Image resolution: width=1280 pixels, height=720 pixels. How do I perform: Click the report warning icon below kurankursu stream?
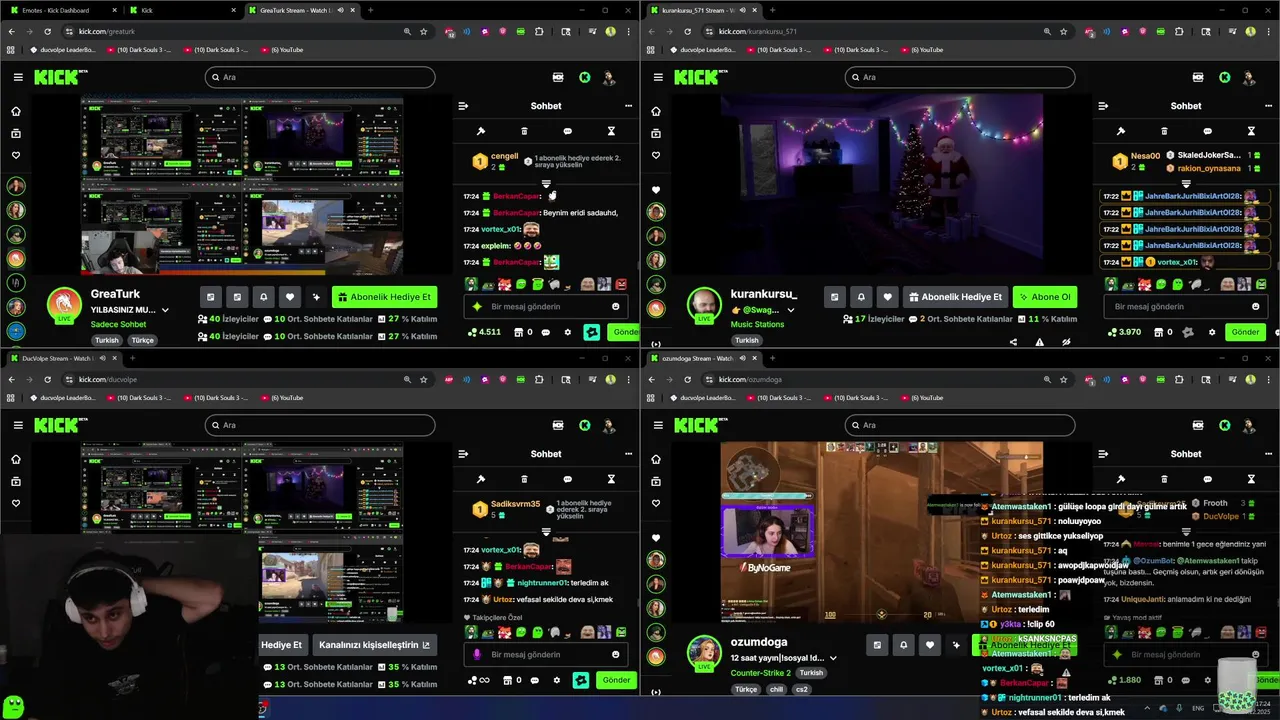click(1040, 342)
